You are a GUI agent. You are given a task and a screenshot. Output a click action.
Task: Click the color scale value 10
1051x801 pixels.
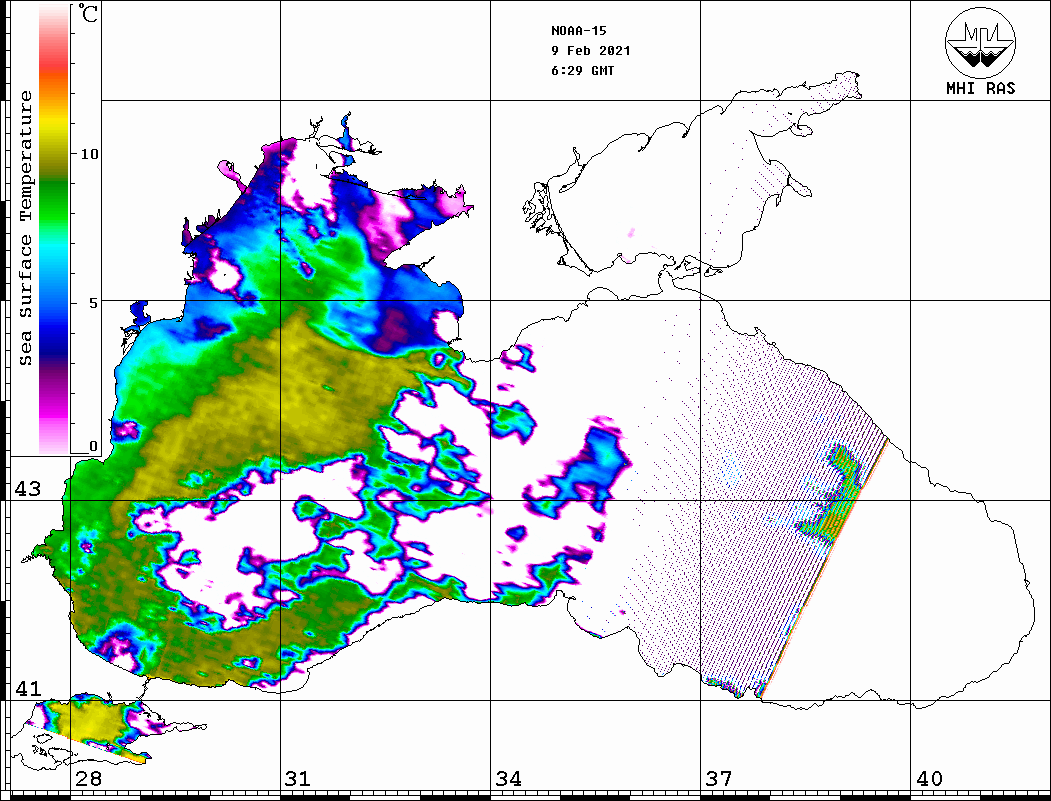tap(89, 154)
